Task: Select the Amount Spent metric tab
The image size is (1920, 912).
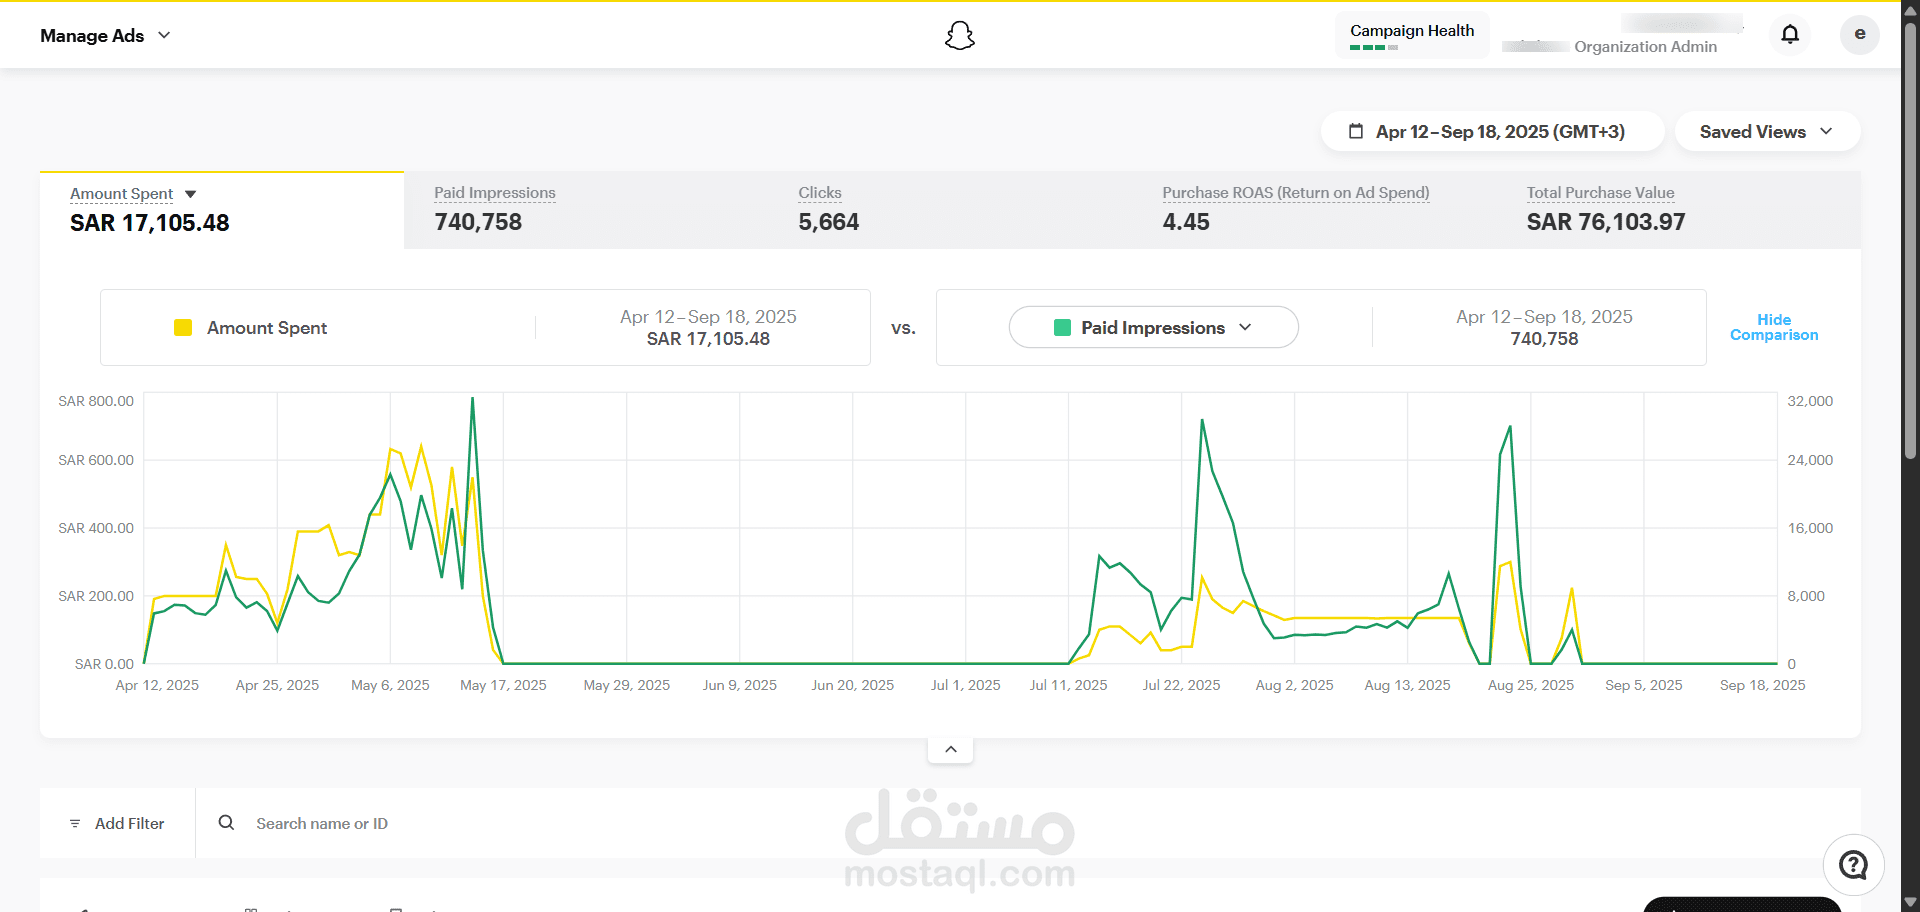Action: (x=222, y=210)
